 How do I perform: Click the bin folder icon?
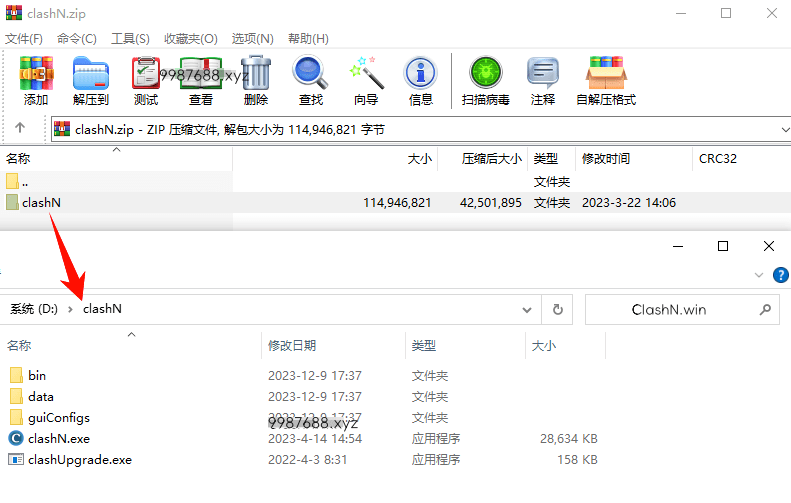(x=16, y=375)
